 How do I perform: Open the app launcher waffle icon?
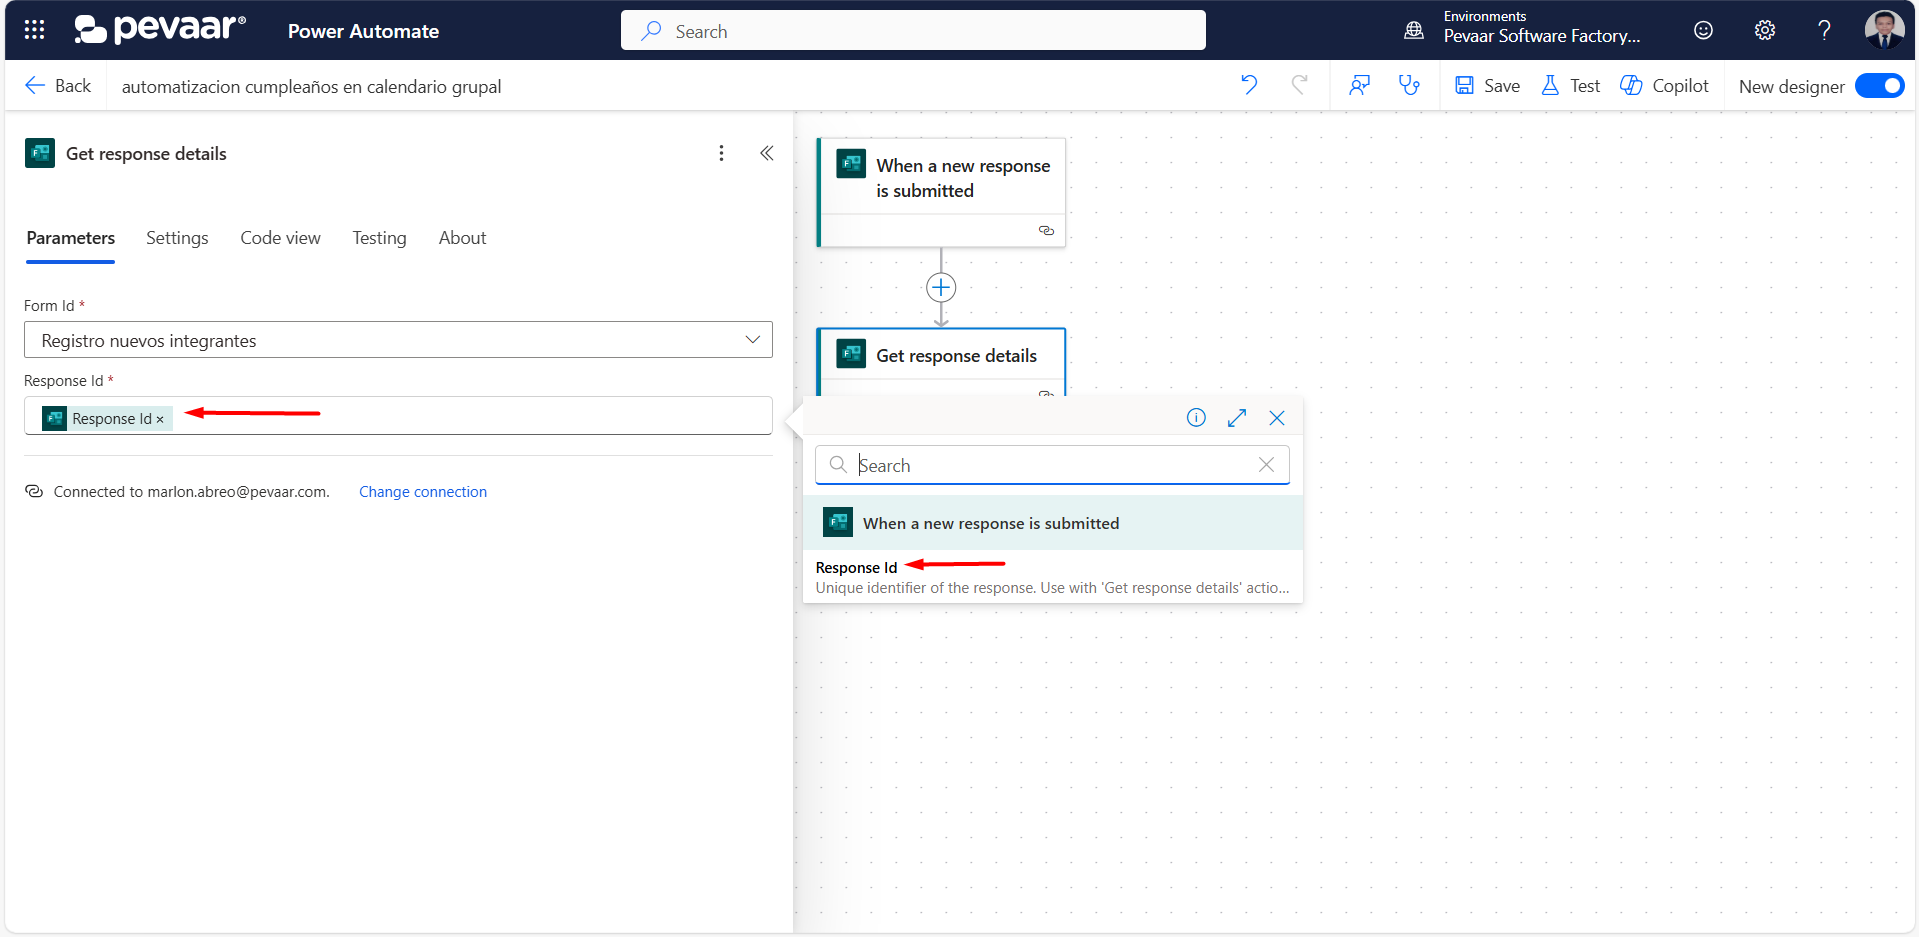(x=34, y=30)
